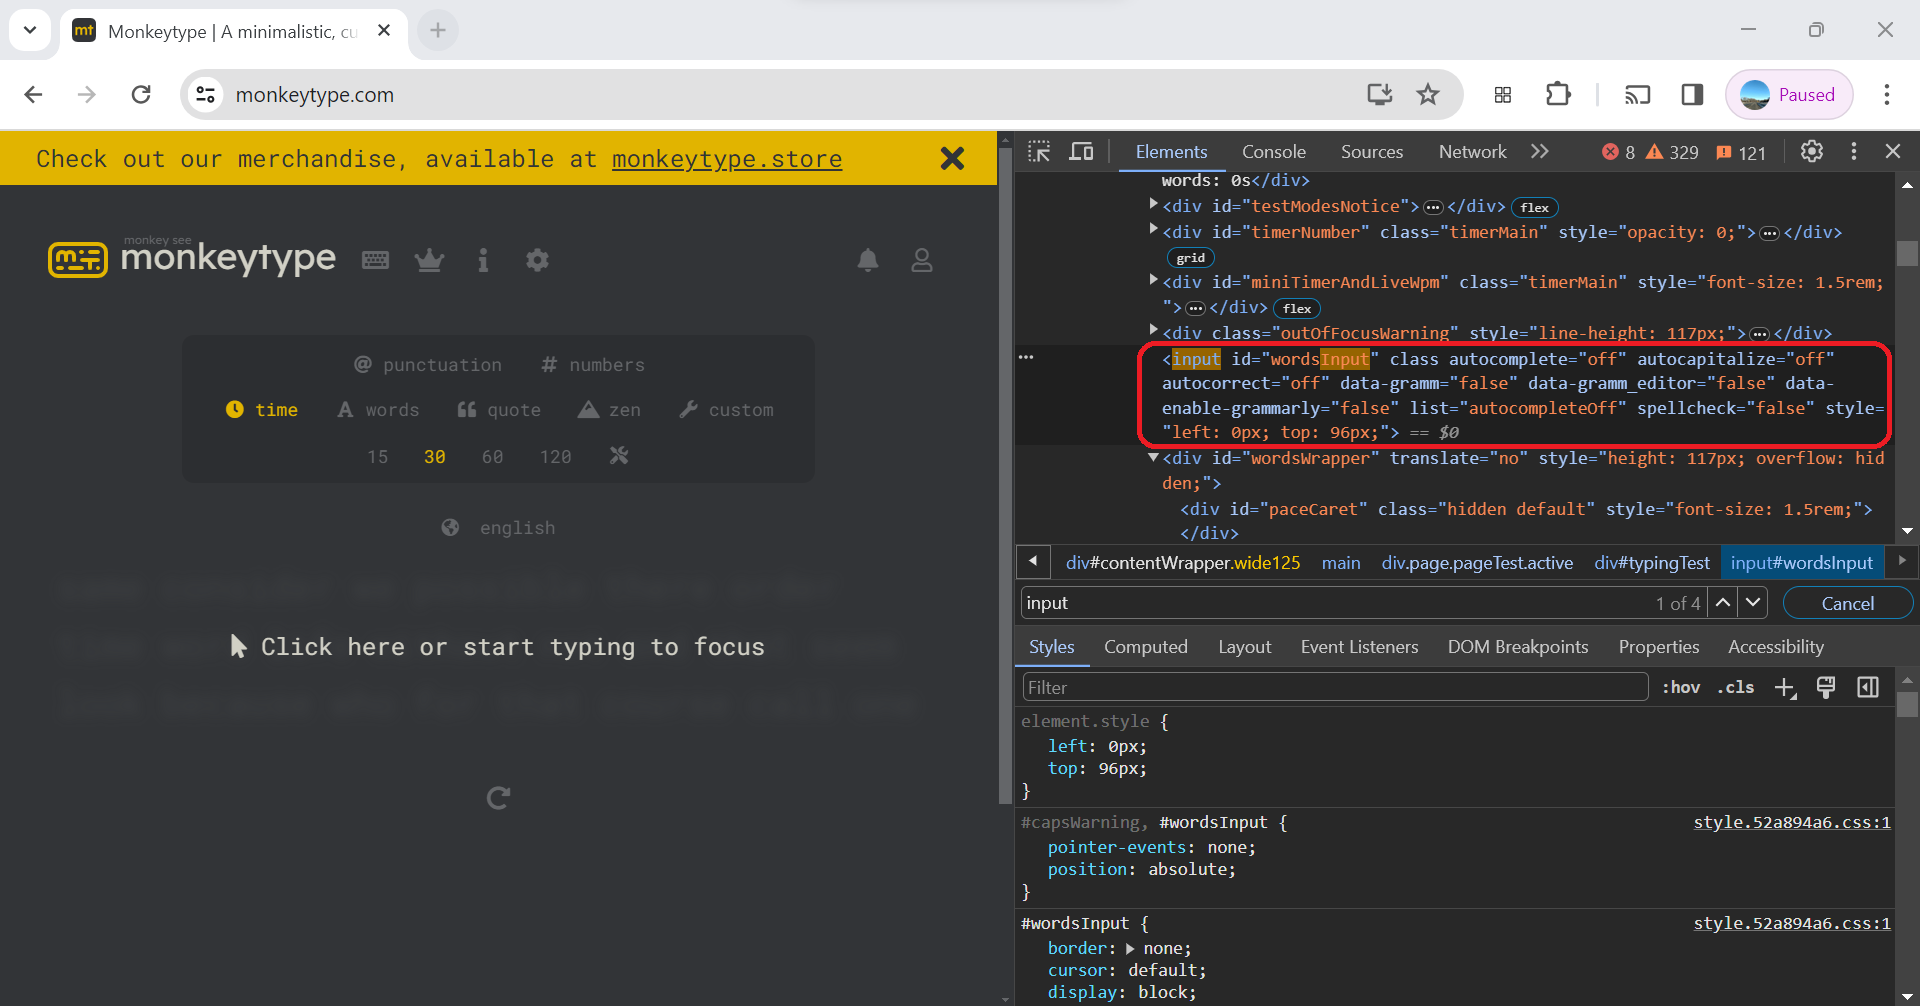Toggle device toolbar in DevTools
1920x1006 pixels.
1081,151
